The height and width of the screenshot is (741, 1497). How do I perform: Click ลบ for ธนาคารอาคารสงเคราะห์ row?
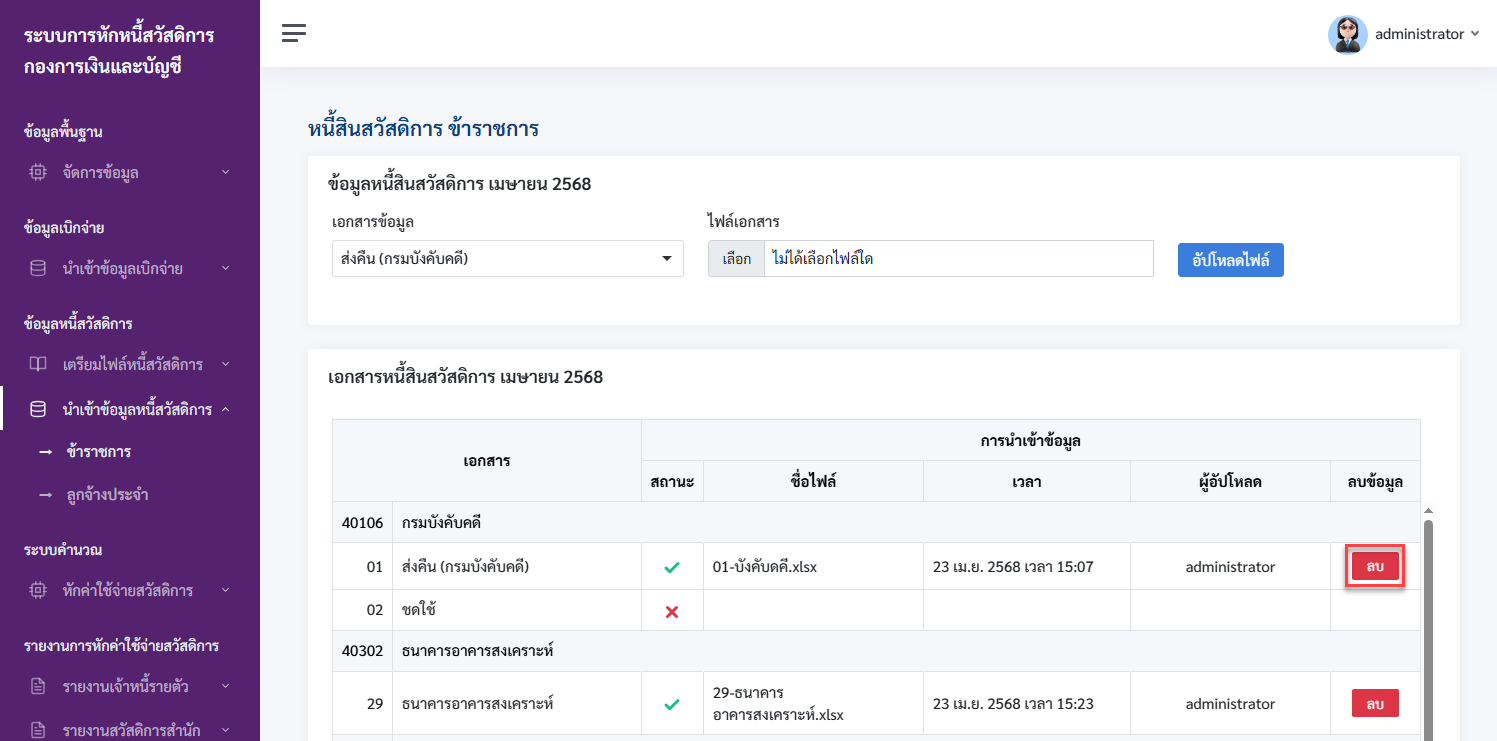(x=1375, y=704)
